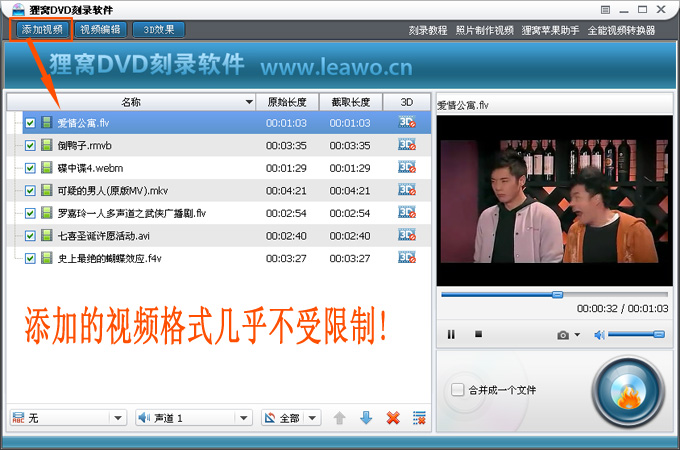Select the 可疑的男人(原版MV).mkv file name
680x450 pixels.
pos(113,191)
